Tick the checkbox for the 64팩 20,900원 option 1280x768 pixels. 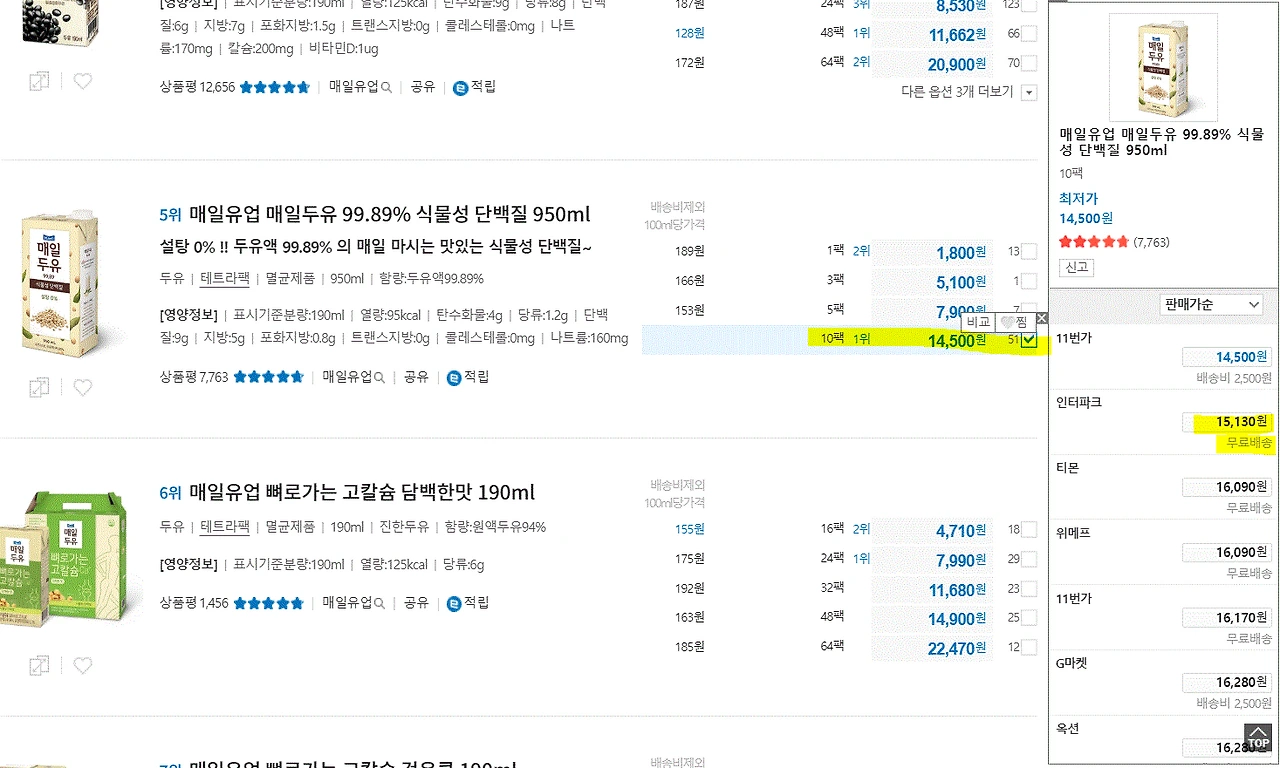pyautogui.click(x=1029, y=63)
